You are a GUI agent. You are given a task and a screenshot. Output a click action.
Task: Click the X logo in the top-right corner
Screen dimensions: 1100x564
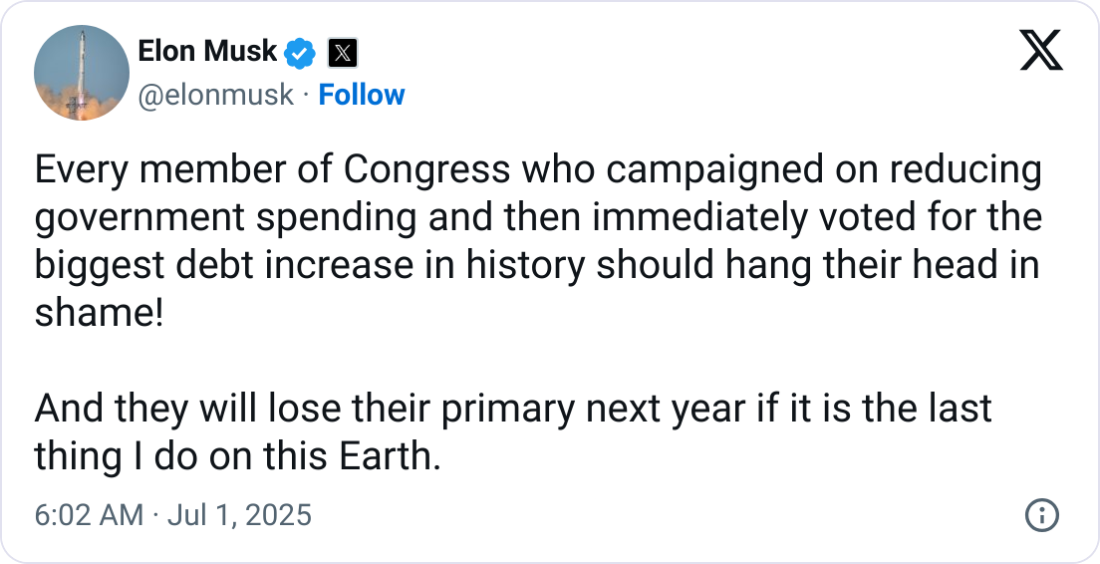(1040, 49)
